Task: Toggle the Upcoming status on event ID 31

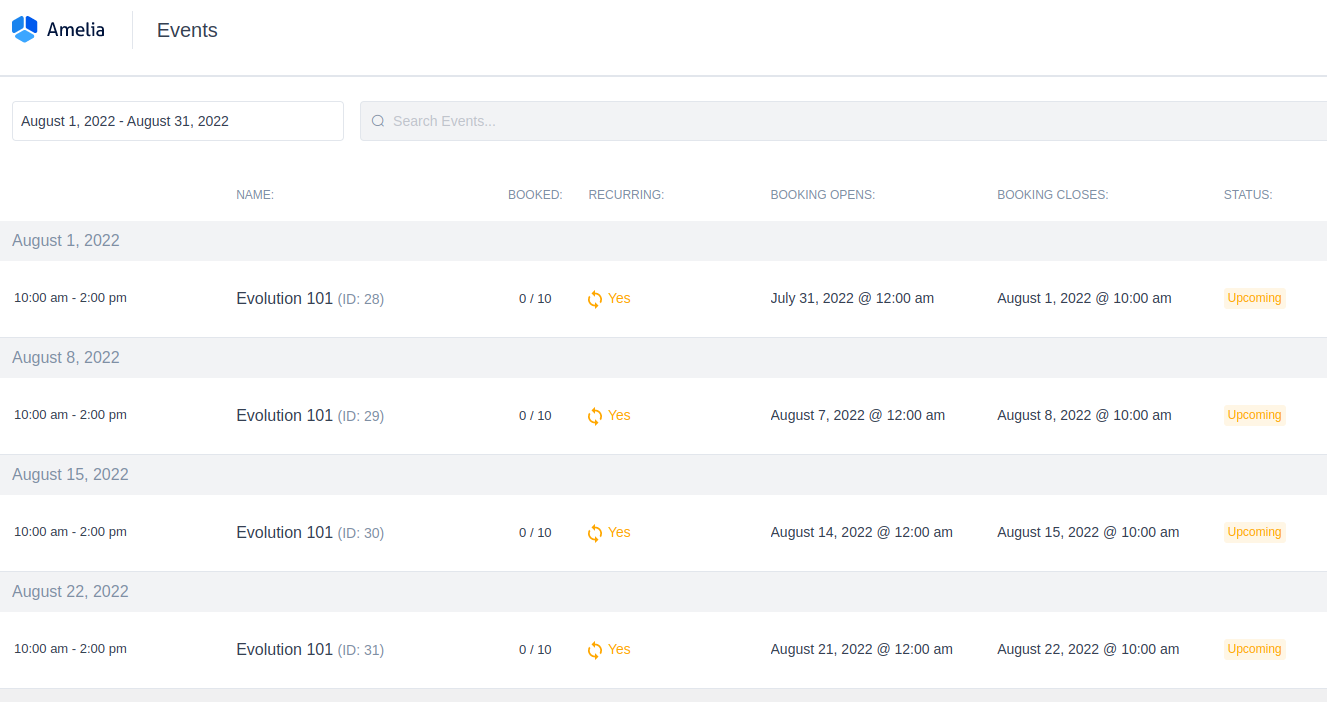Action: 1254,648
